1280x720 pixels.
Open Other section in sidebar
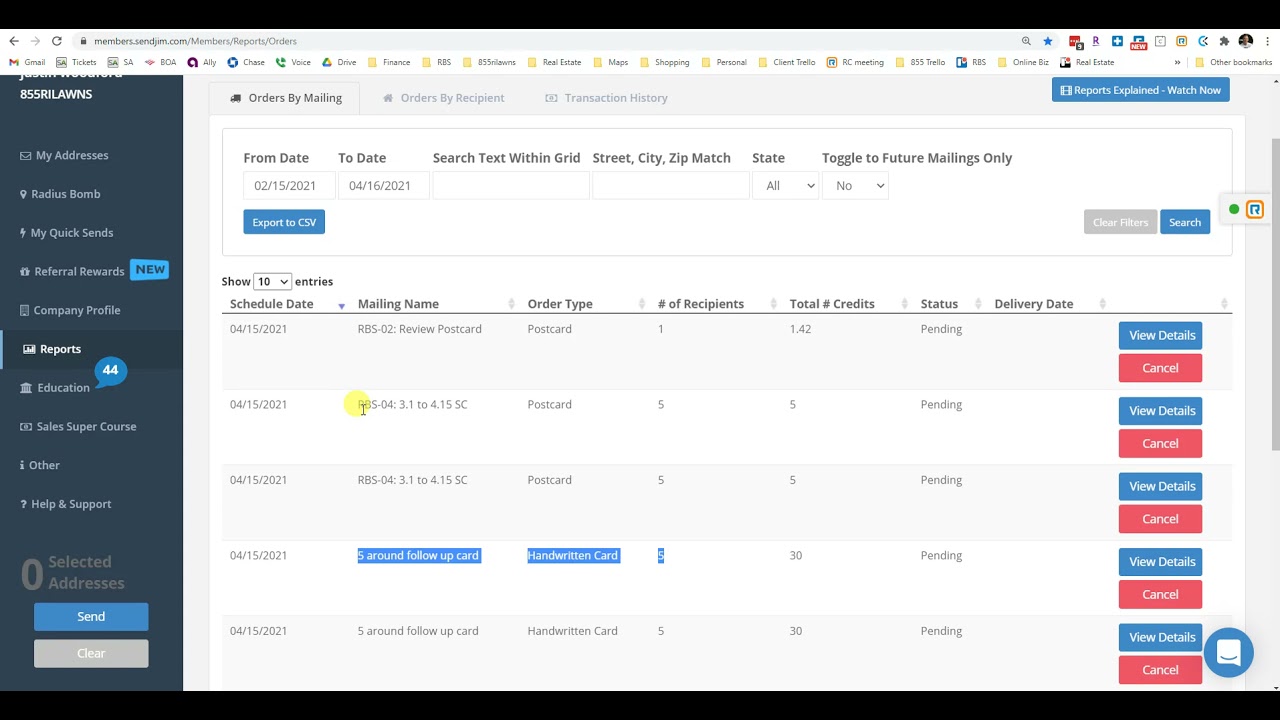click(x=40, y=465)
